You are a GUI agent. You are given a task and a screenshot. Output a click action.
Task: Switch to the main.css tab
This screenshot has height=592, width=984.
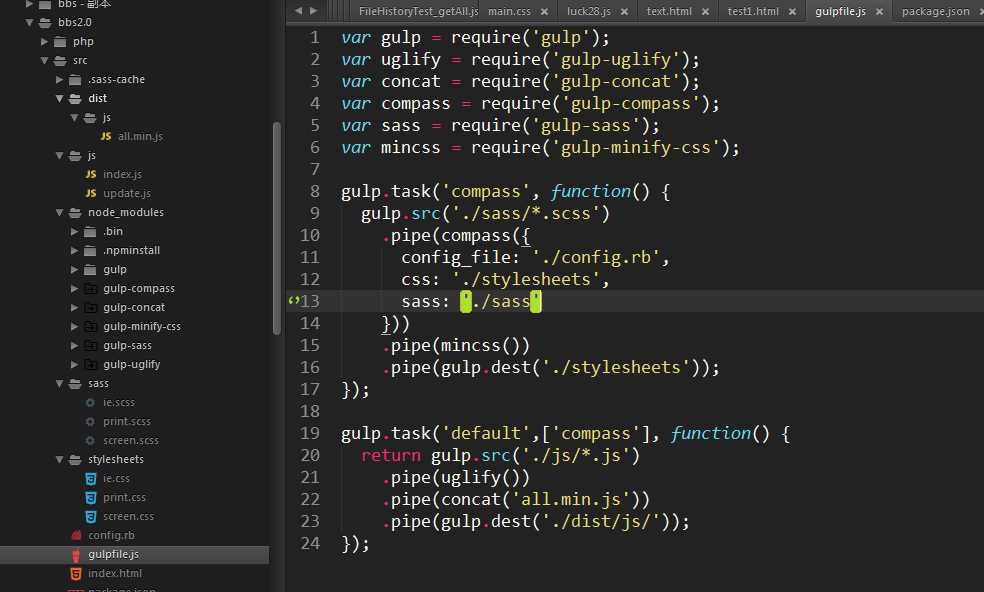[x=509, y=11]
